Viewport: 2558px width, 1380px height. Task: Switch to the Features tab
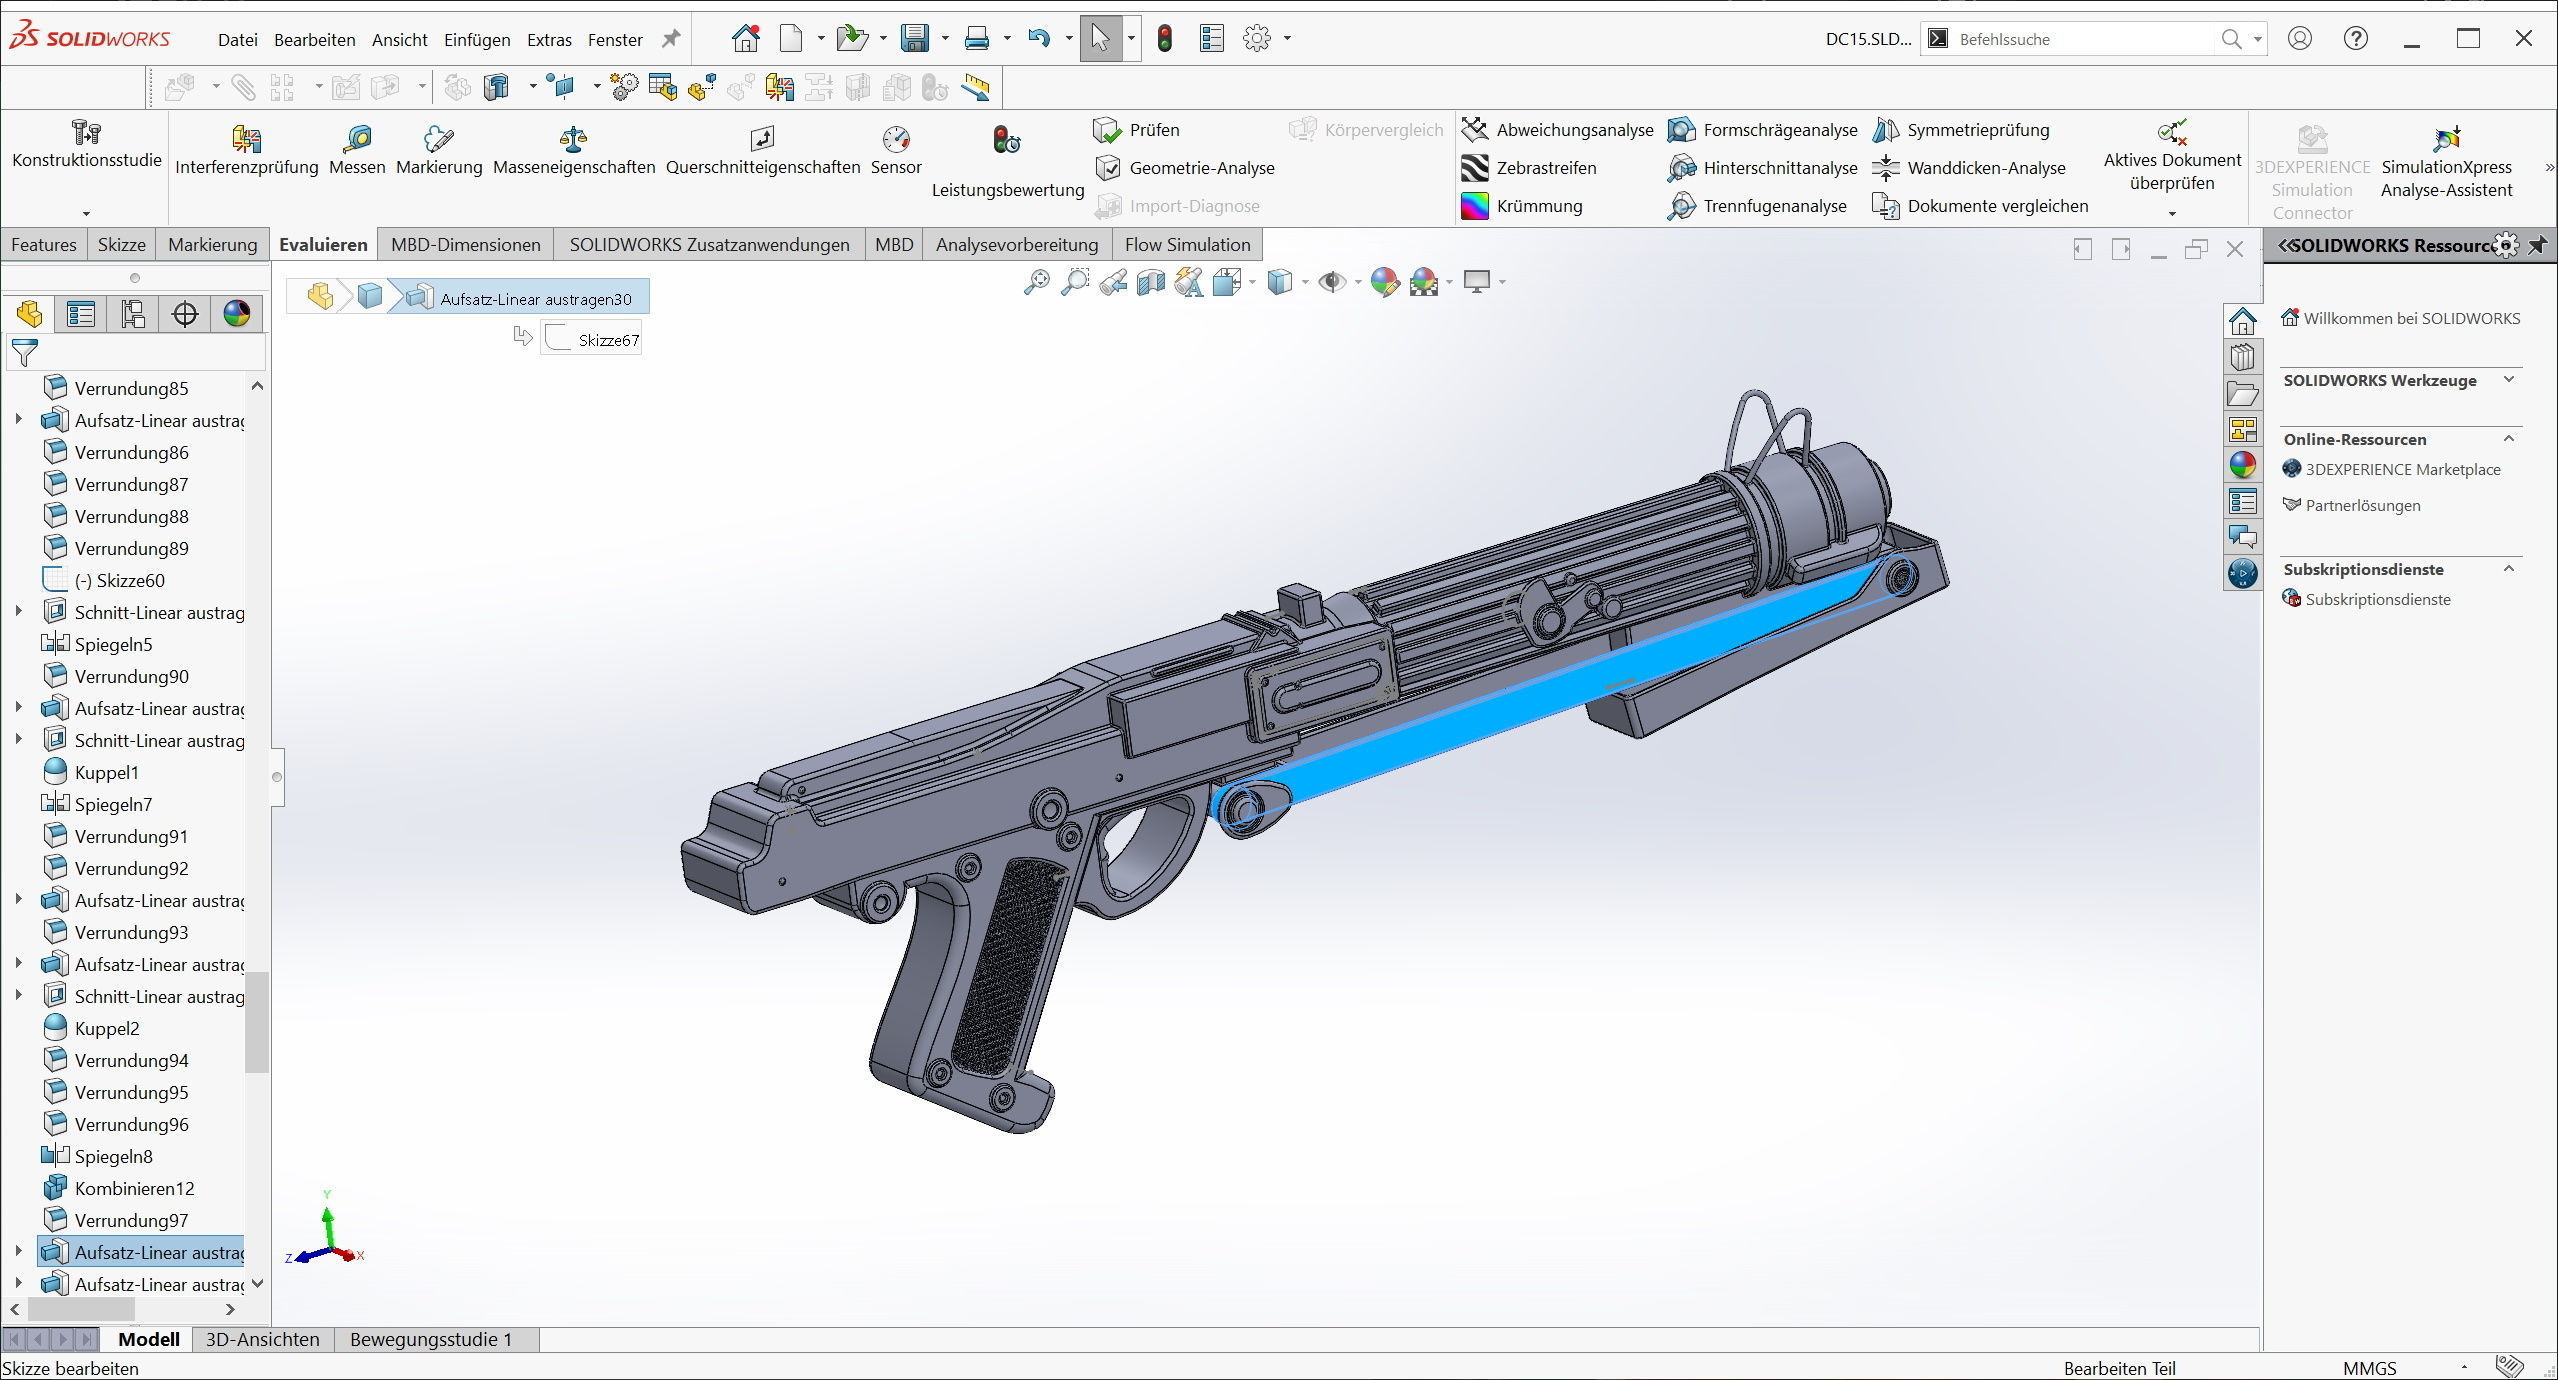pyautogui.click(x=44, y=245)
